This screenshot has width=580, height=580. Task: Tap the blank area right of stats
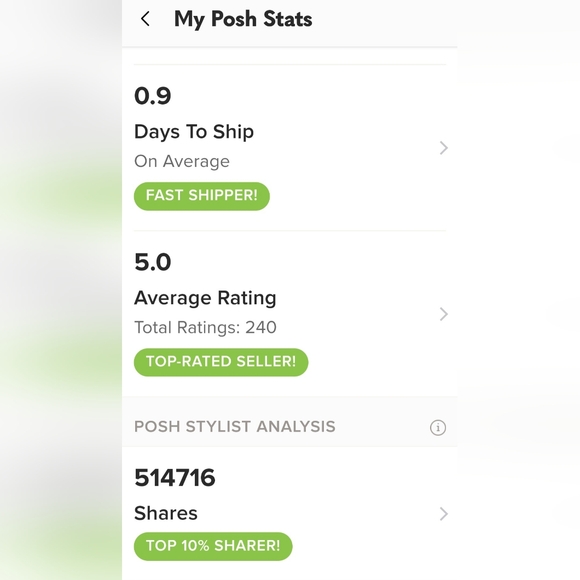pyautogui.click(x=519, y=290)
